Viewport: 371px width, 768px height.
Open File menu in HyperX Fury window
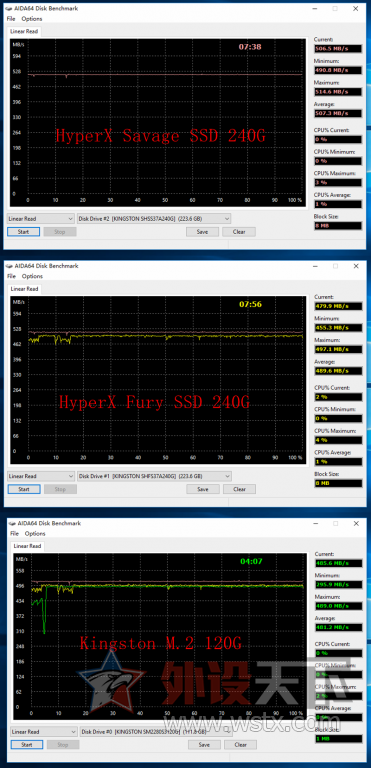[11, 276]
